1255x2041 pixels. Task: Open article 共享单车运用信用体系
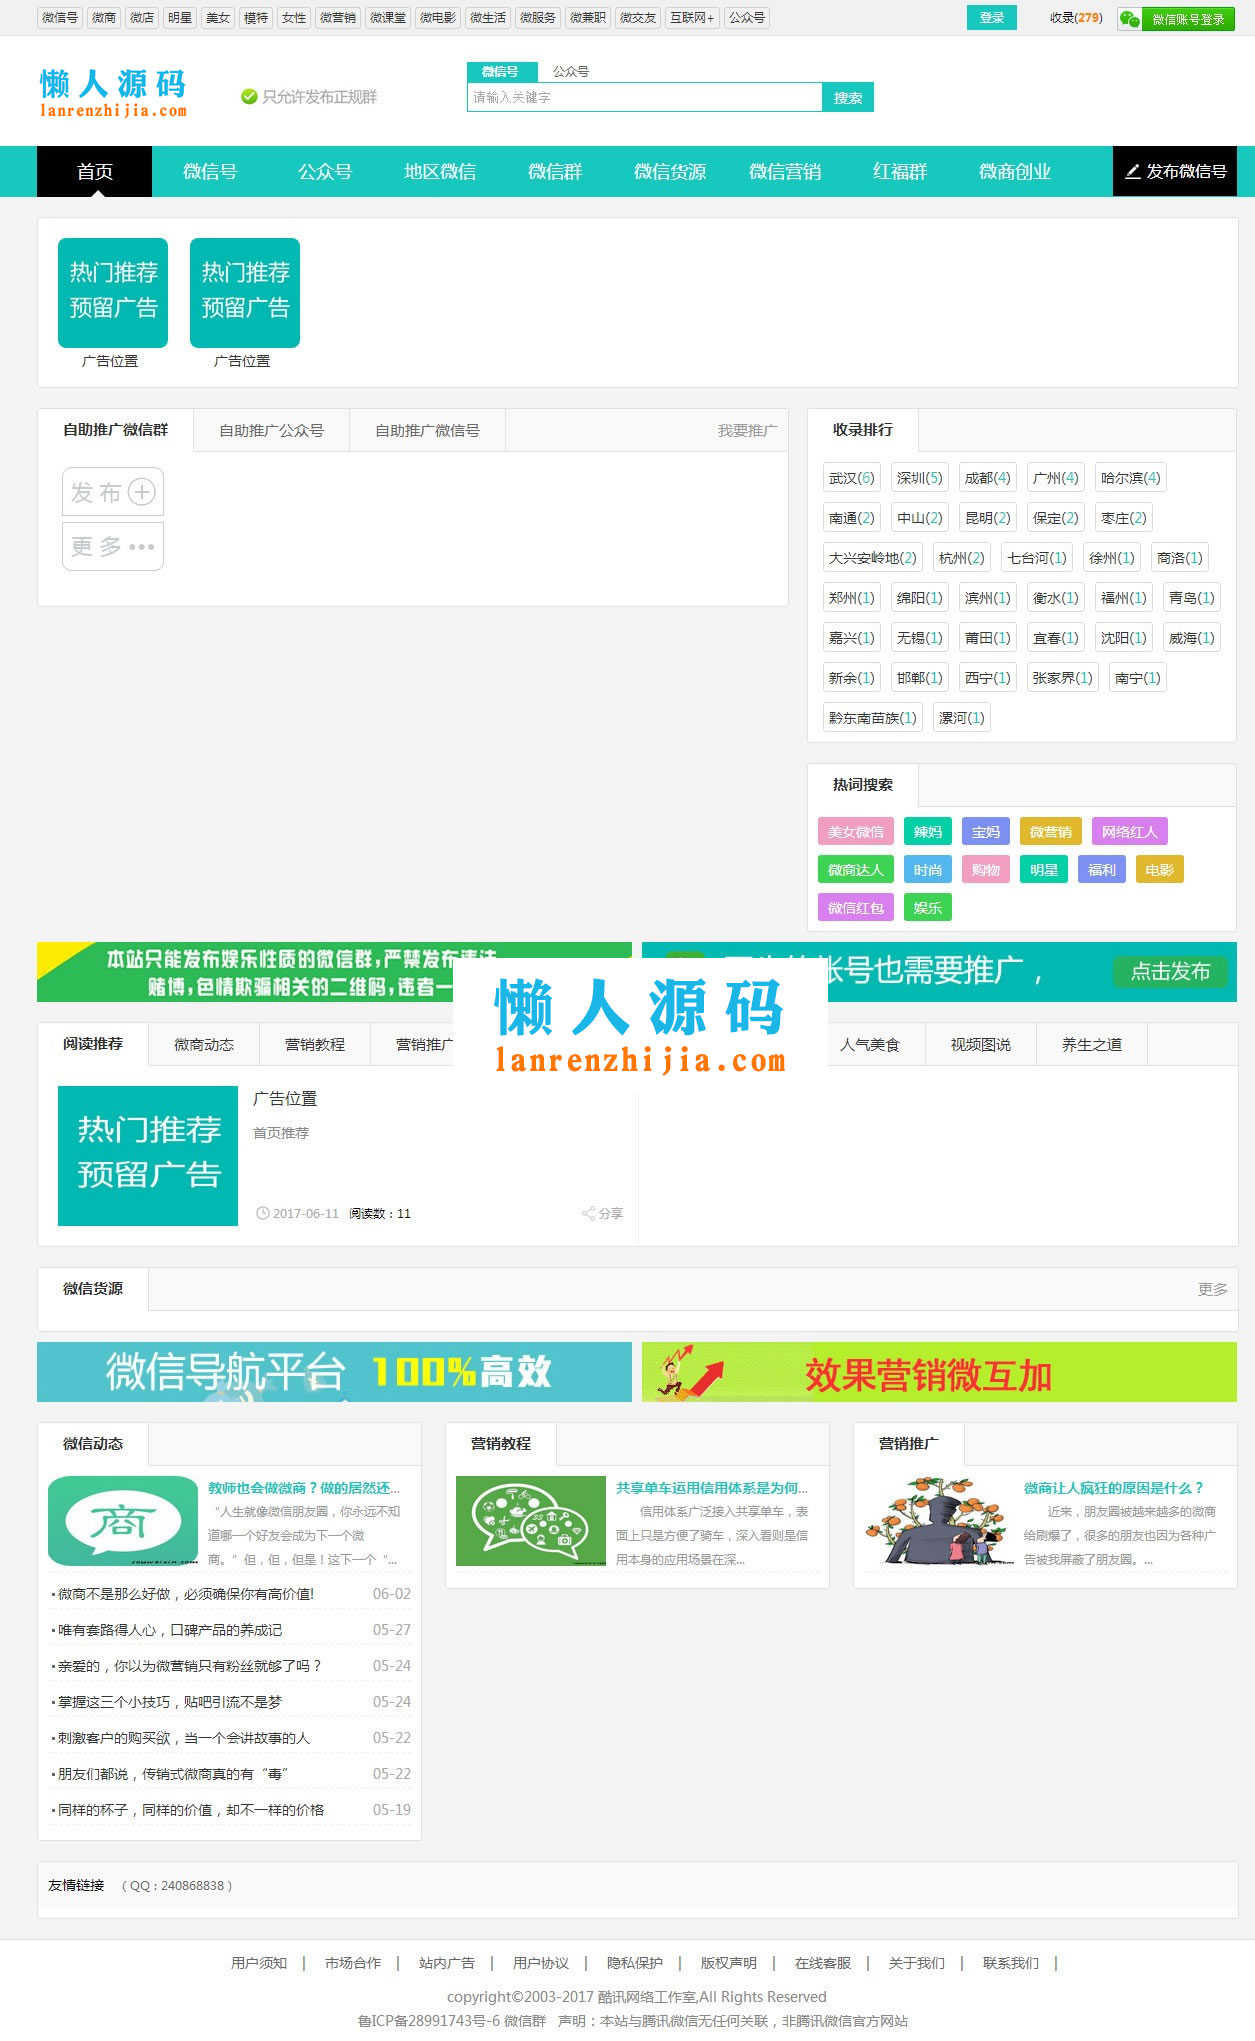point(712,1488)
